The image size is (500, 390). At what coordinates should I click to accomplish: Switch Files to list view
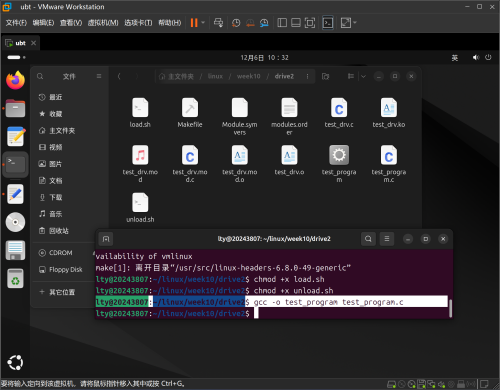click(x=351, y=76)
